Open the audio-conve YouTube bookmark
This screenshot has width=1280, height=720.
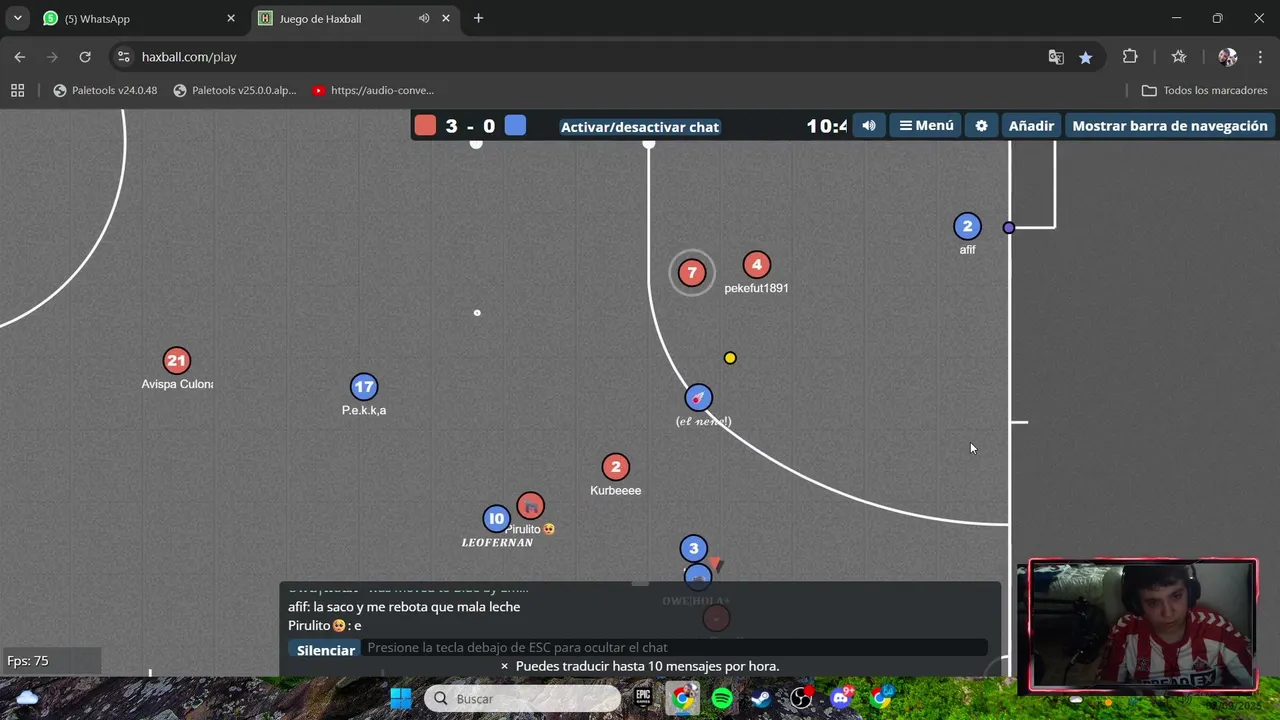click(373, 90)
